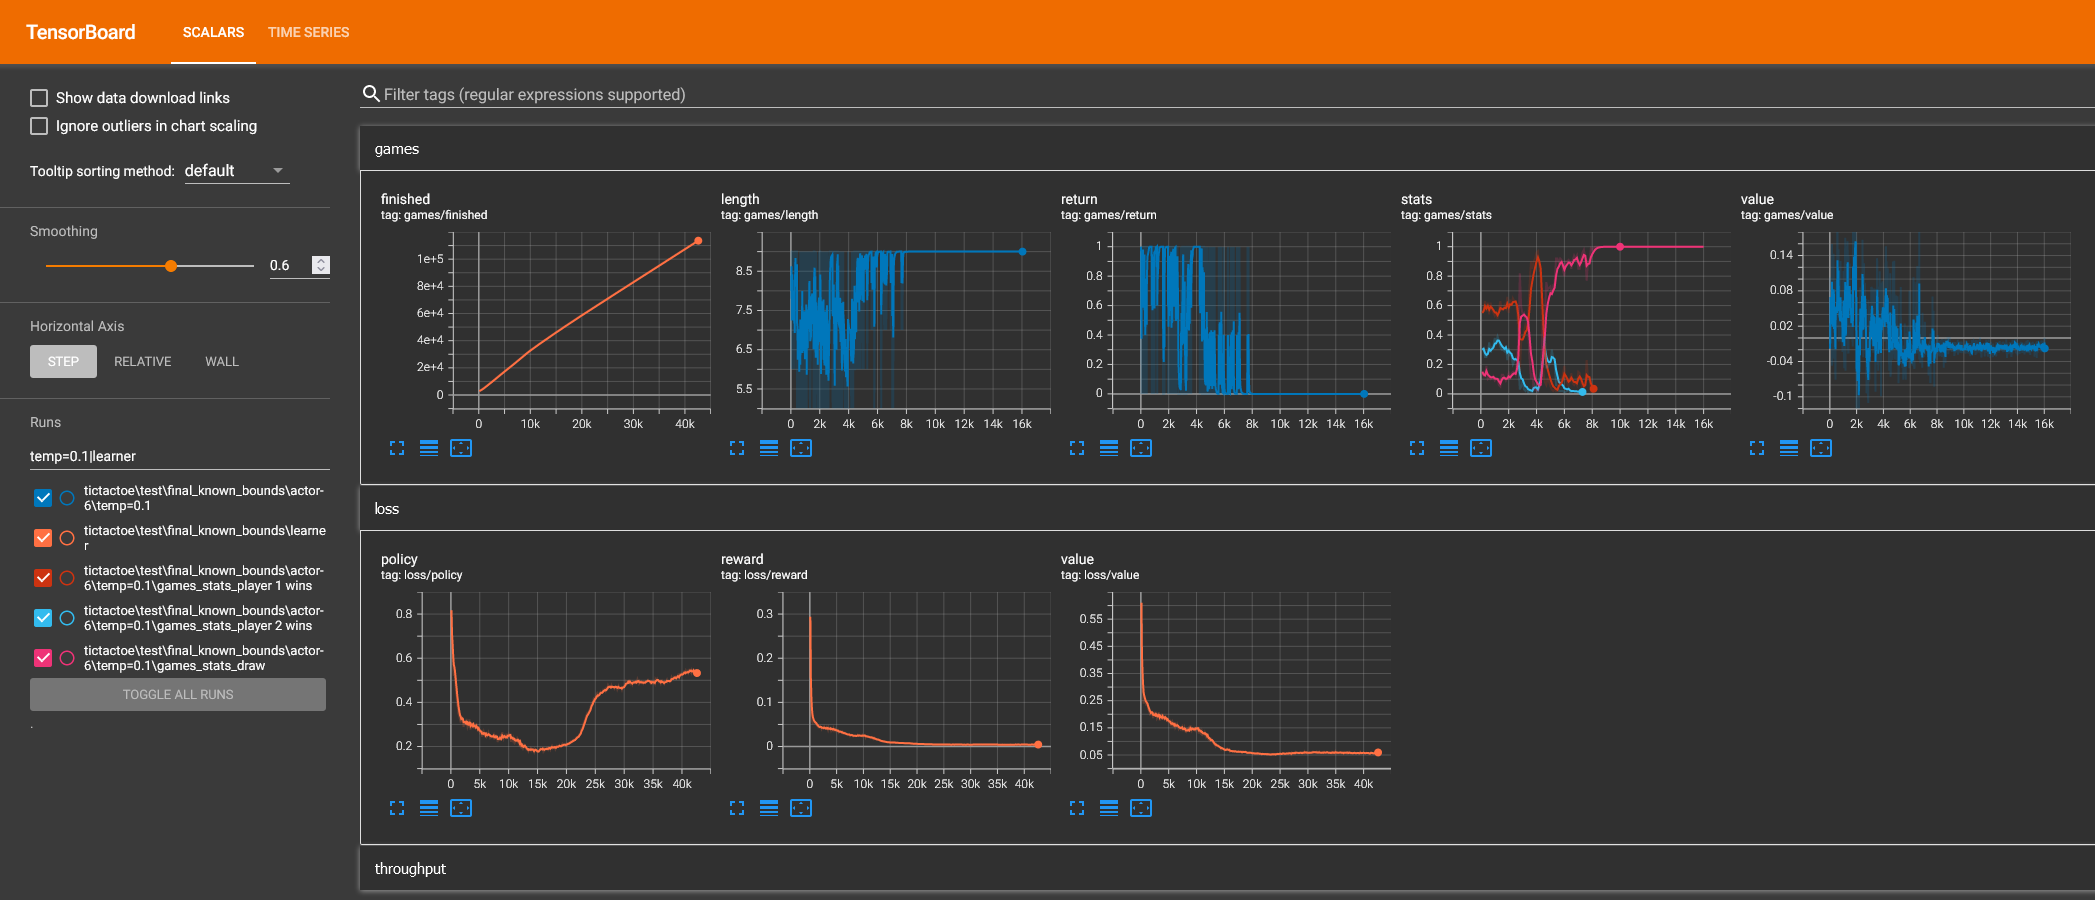
Task: Enable Ignore outliers in chart scaling
Action: coord(39,126)
